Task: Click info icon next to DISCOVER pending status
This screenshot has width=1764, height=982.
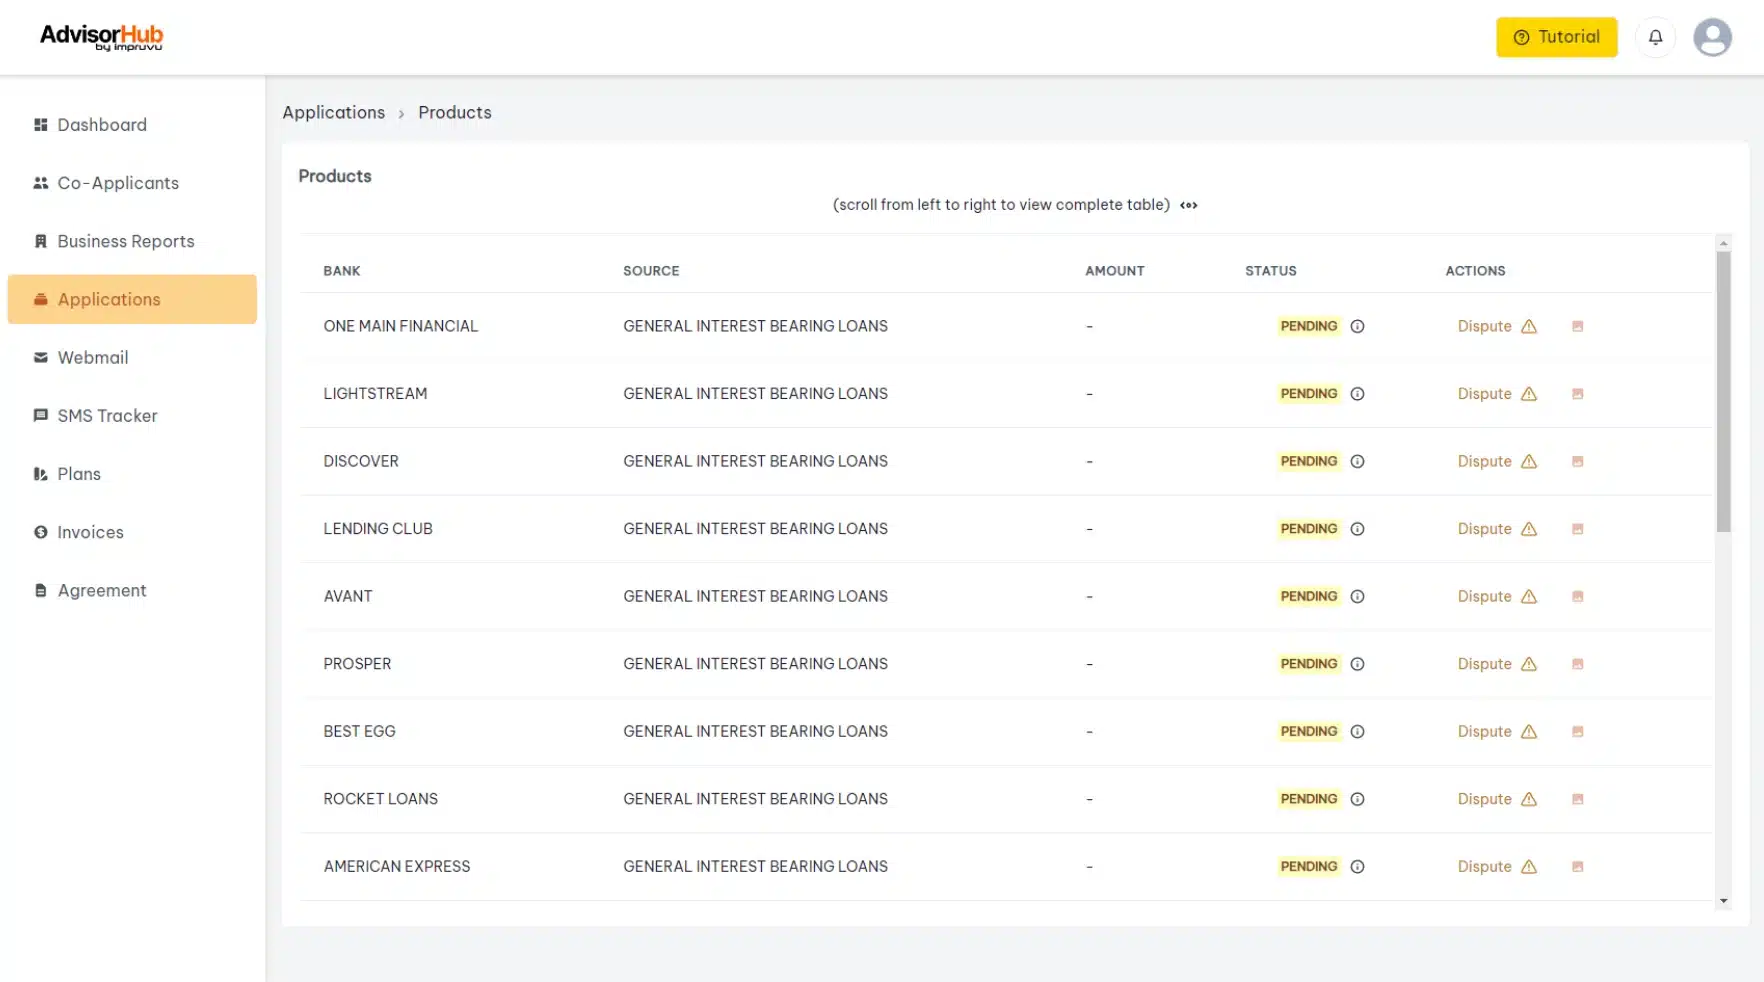Action: tap(1357, 461)
